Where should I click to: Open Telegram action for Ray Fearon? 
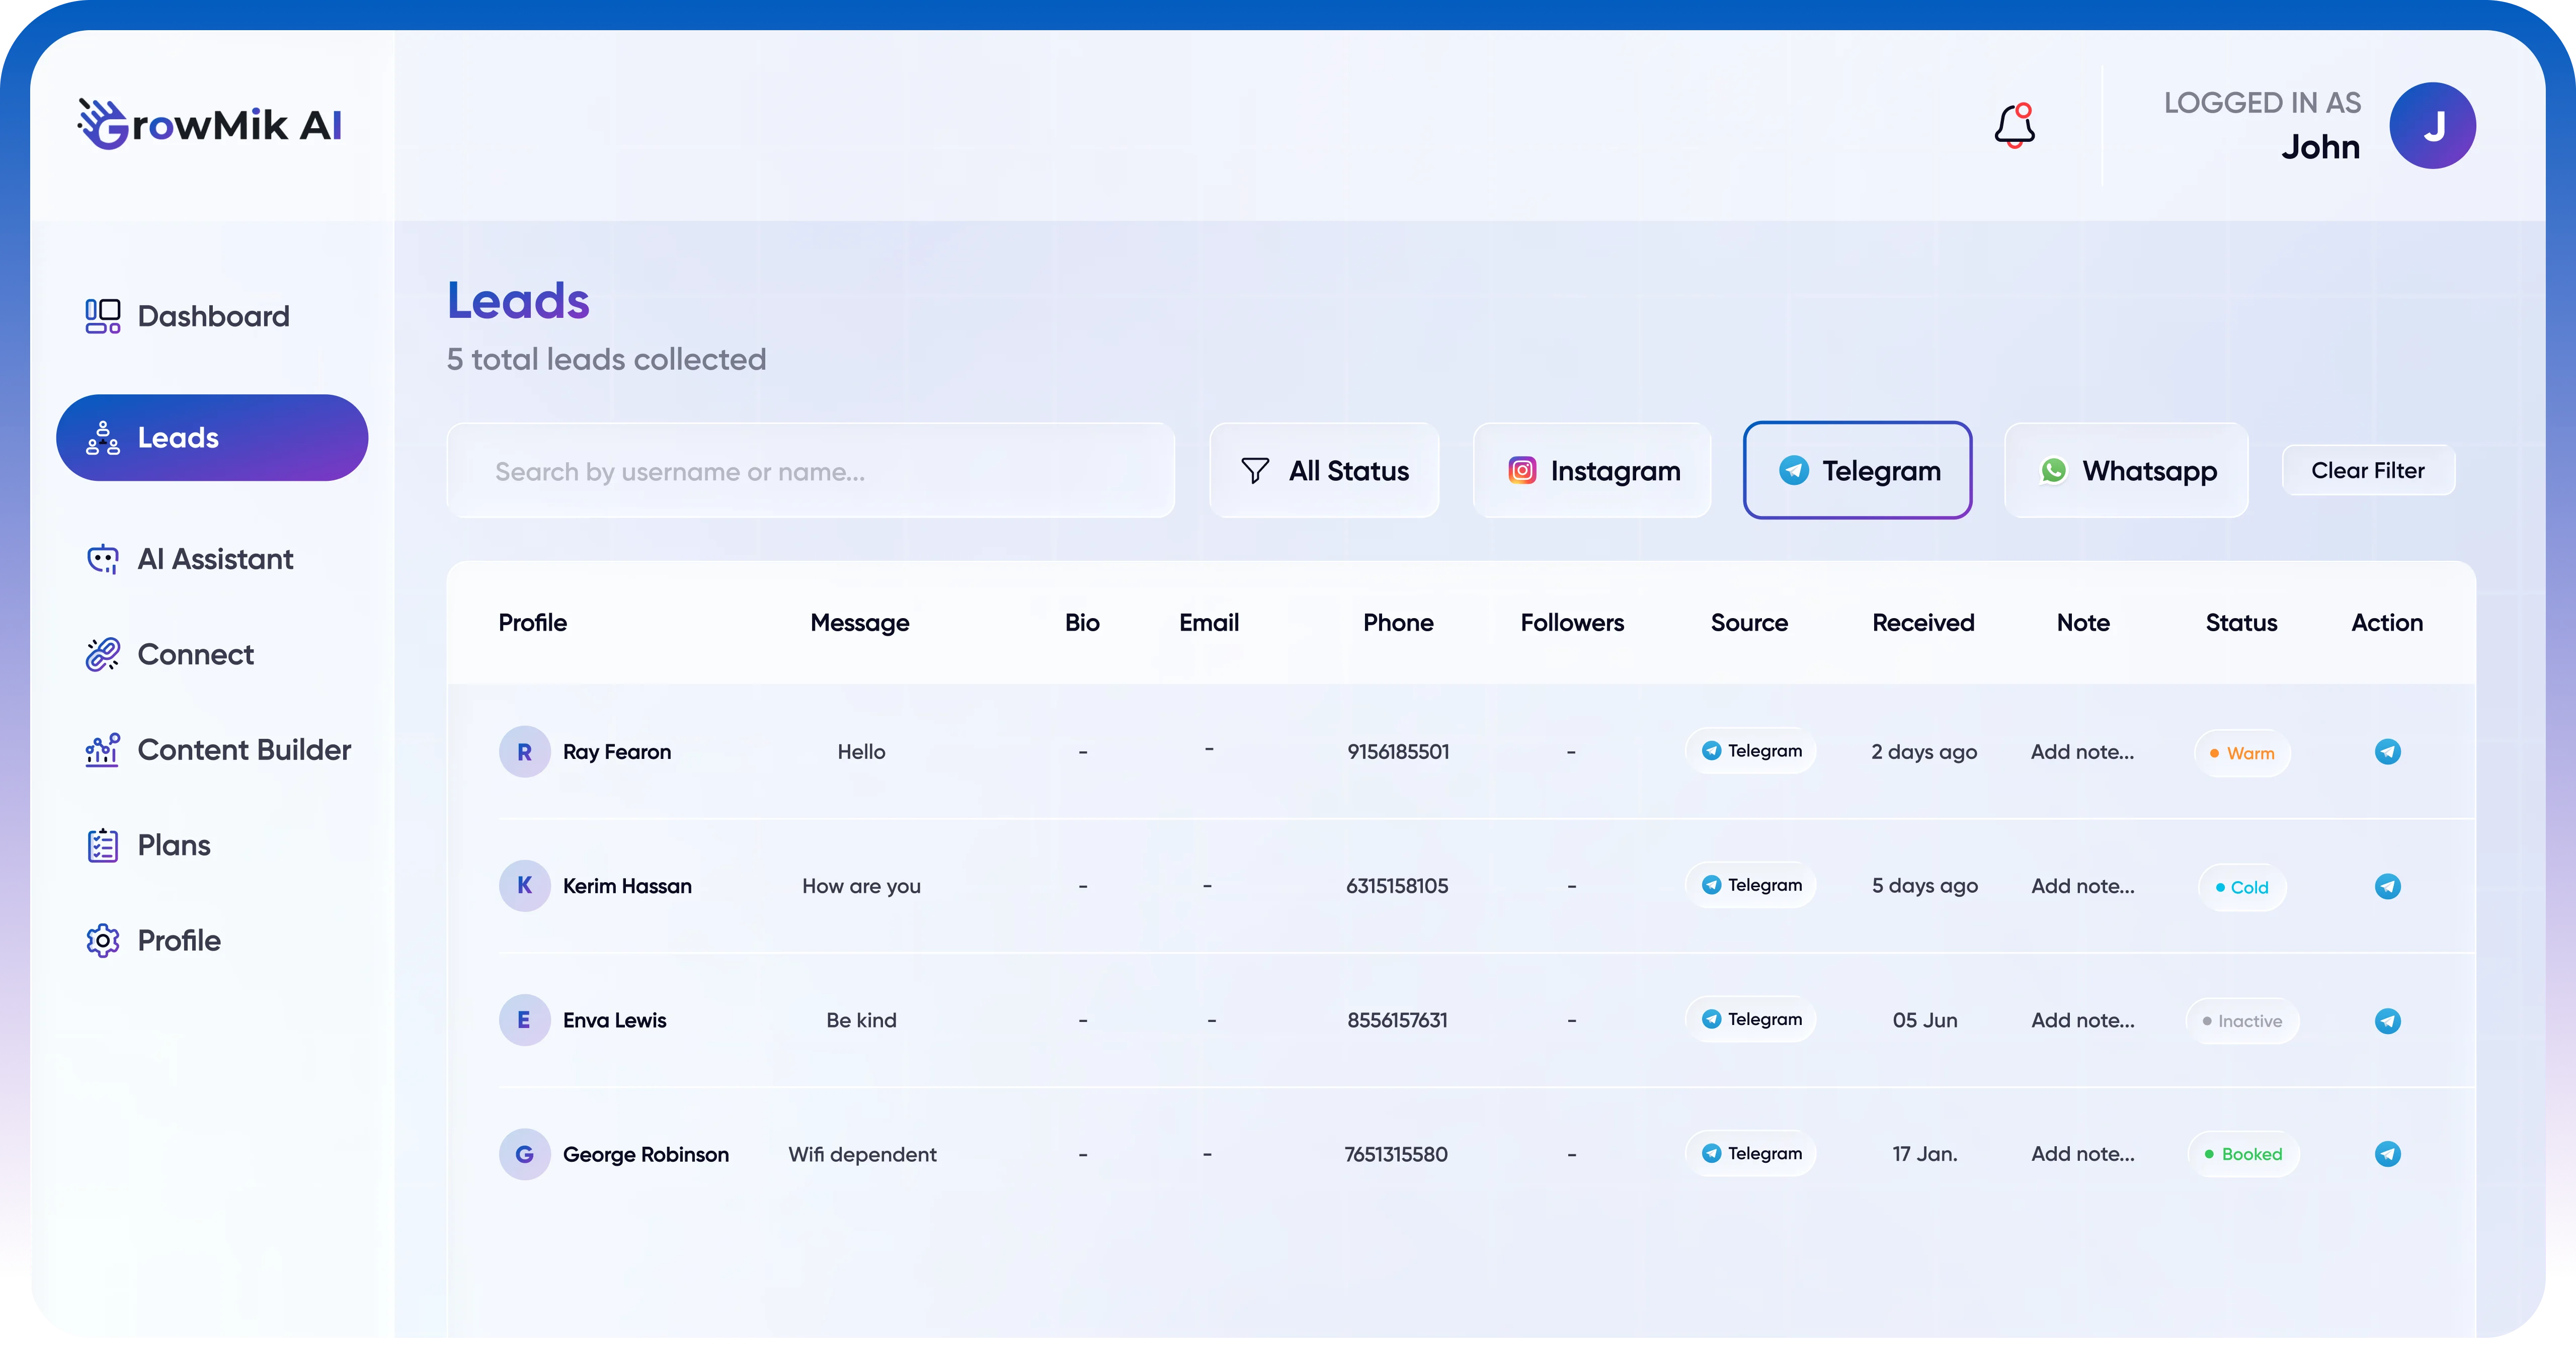[2387, 752]
